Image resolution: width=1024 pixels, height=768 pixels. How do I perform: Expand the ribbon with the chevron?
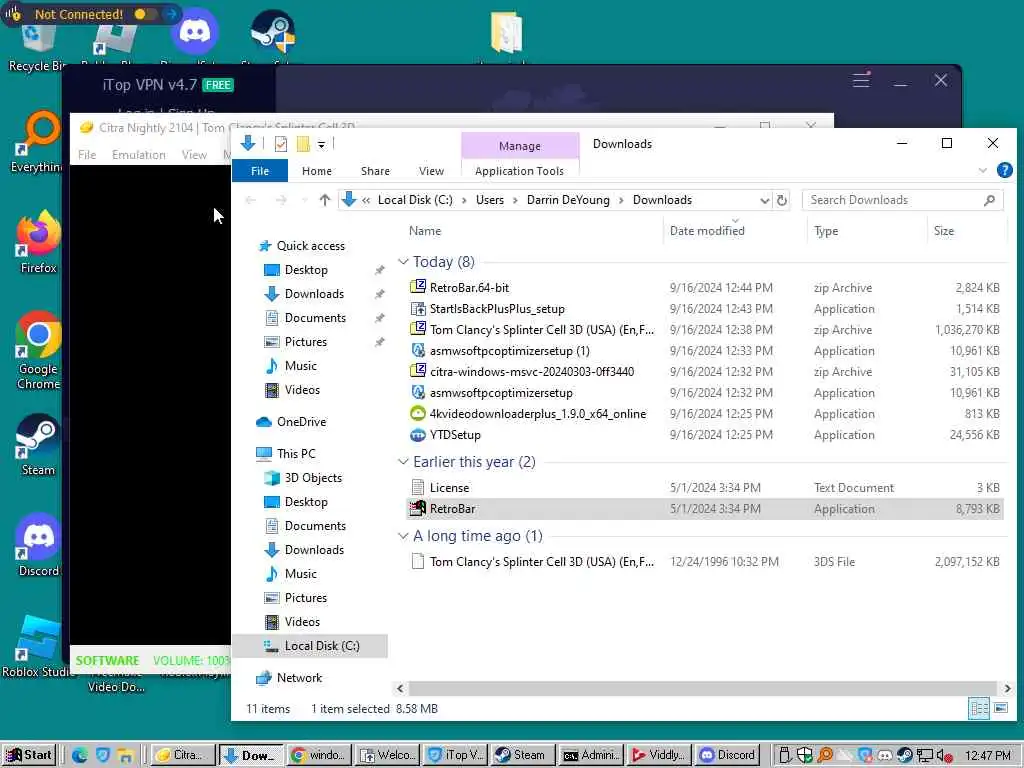click(x=982, y=170)
